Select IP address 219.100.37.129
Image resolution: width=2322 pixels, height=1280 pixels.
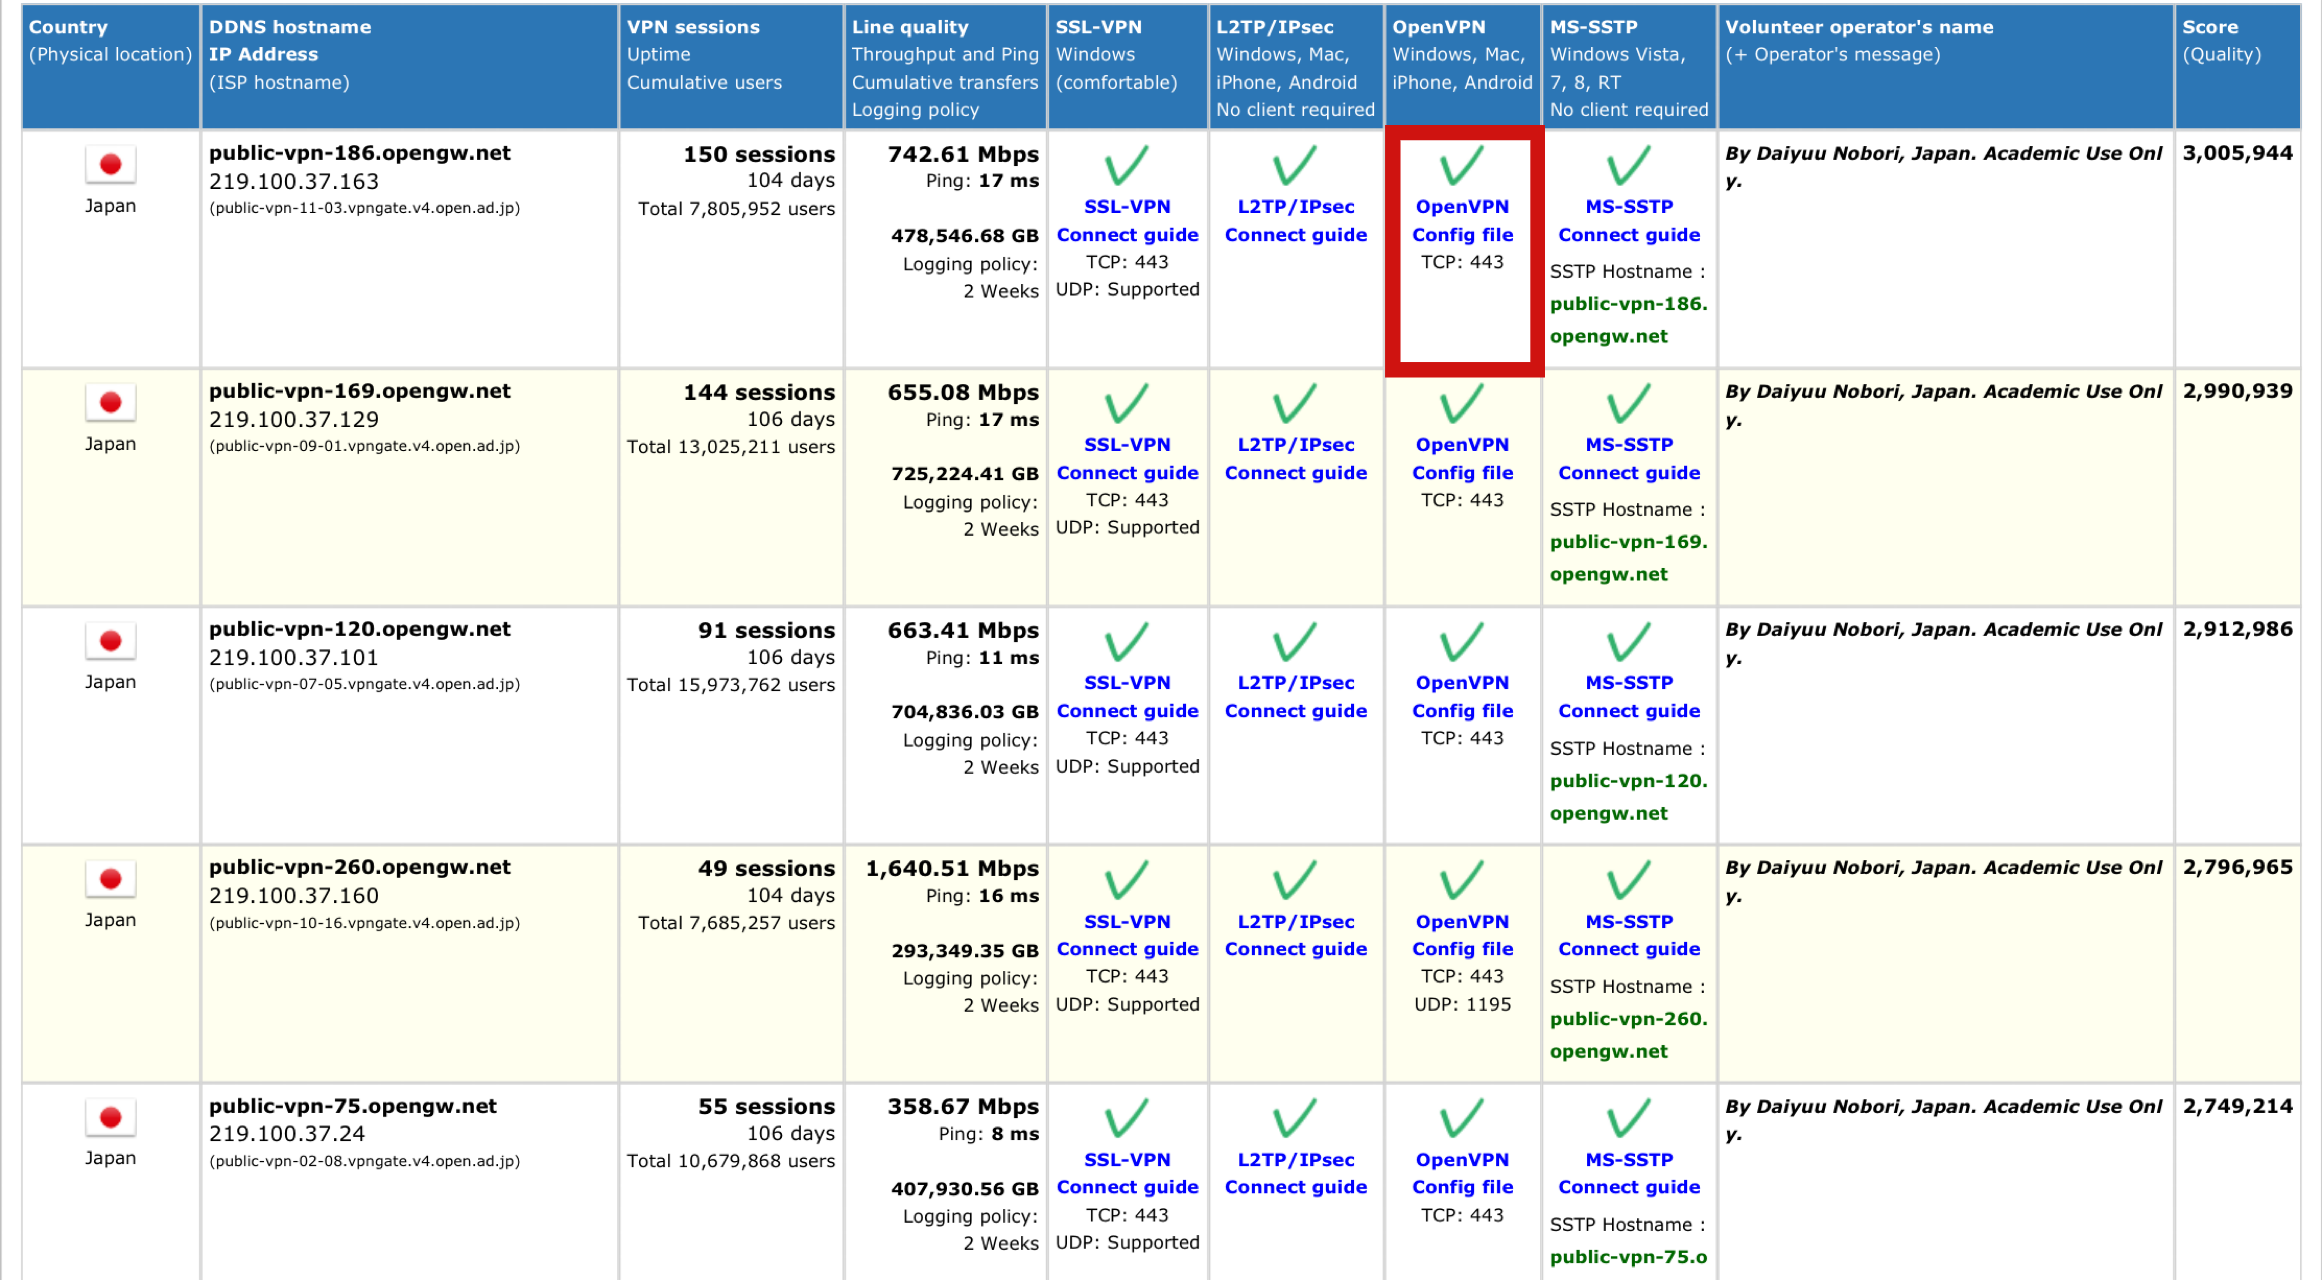coord(294,420)
